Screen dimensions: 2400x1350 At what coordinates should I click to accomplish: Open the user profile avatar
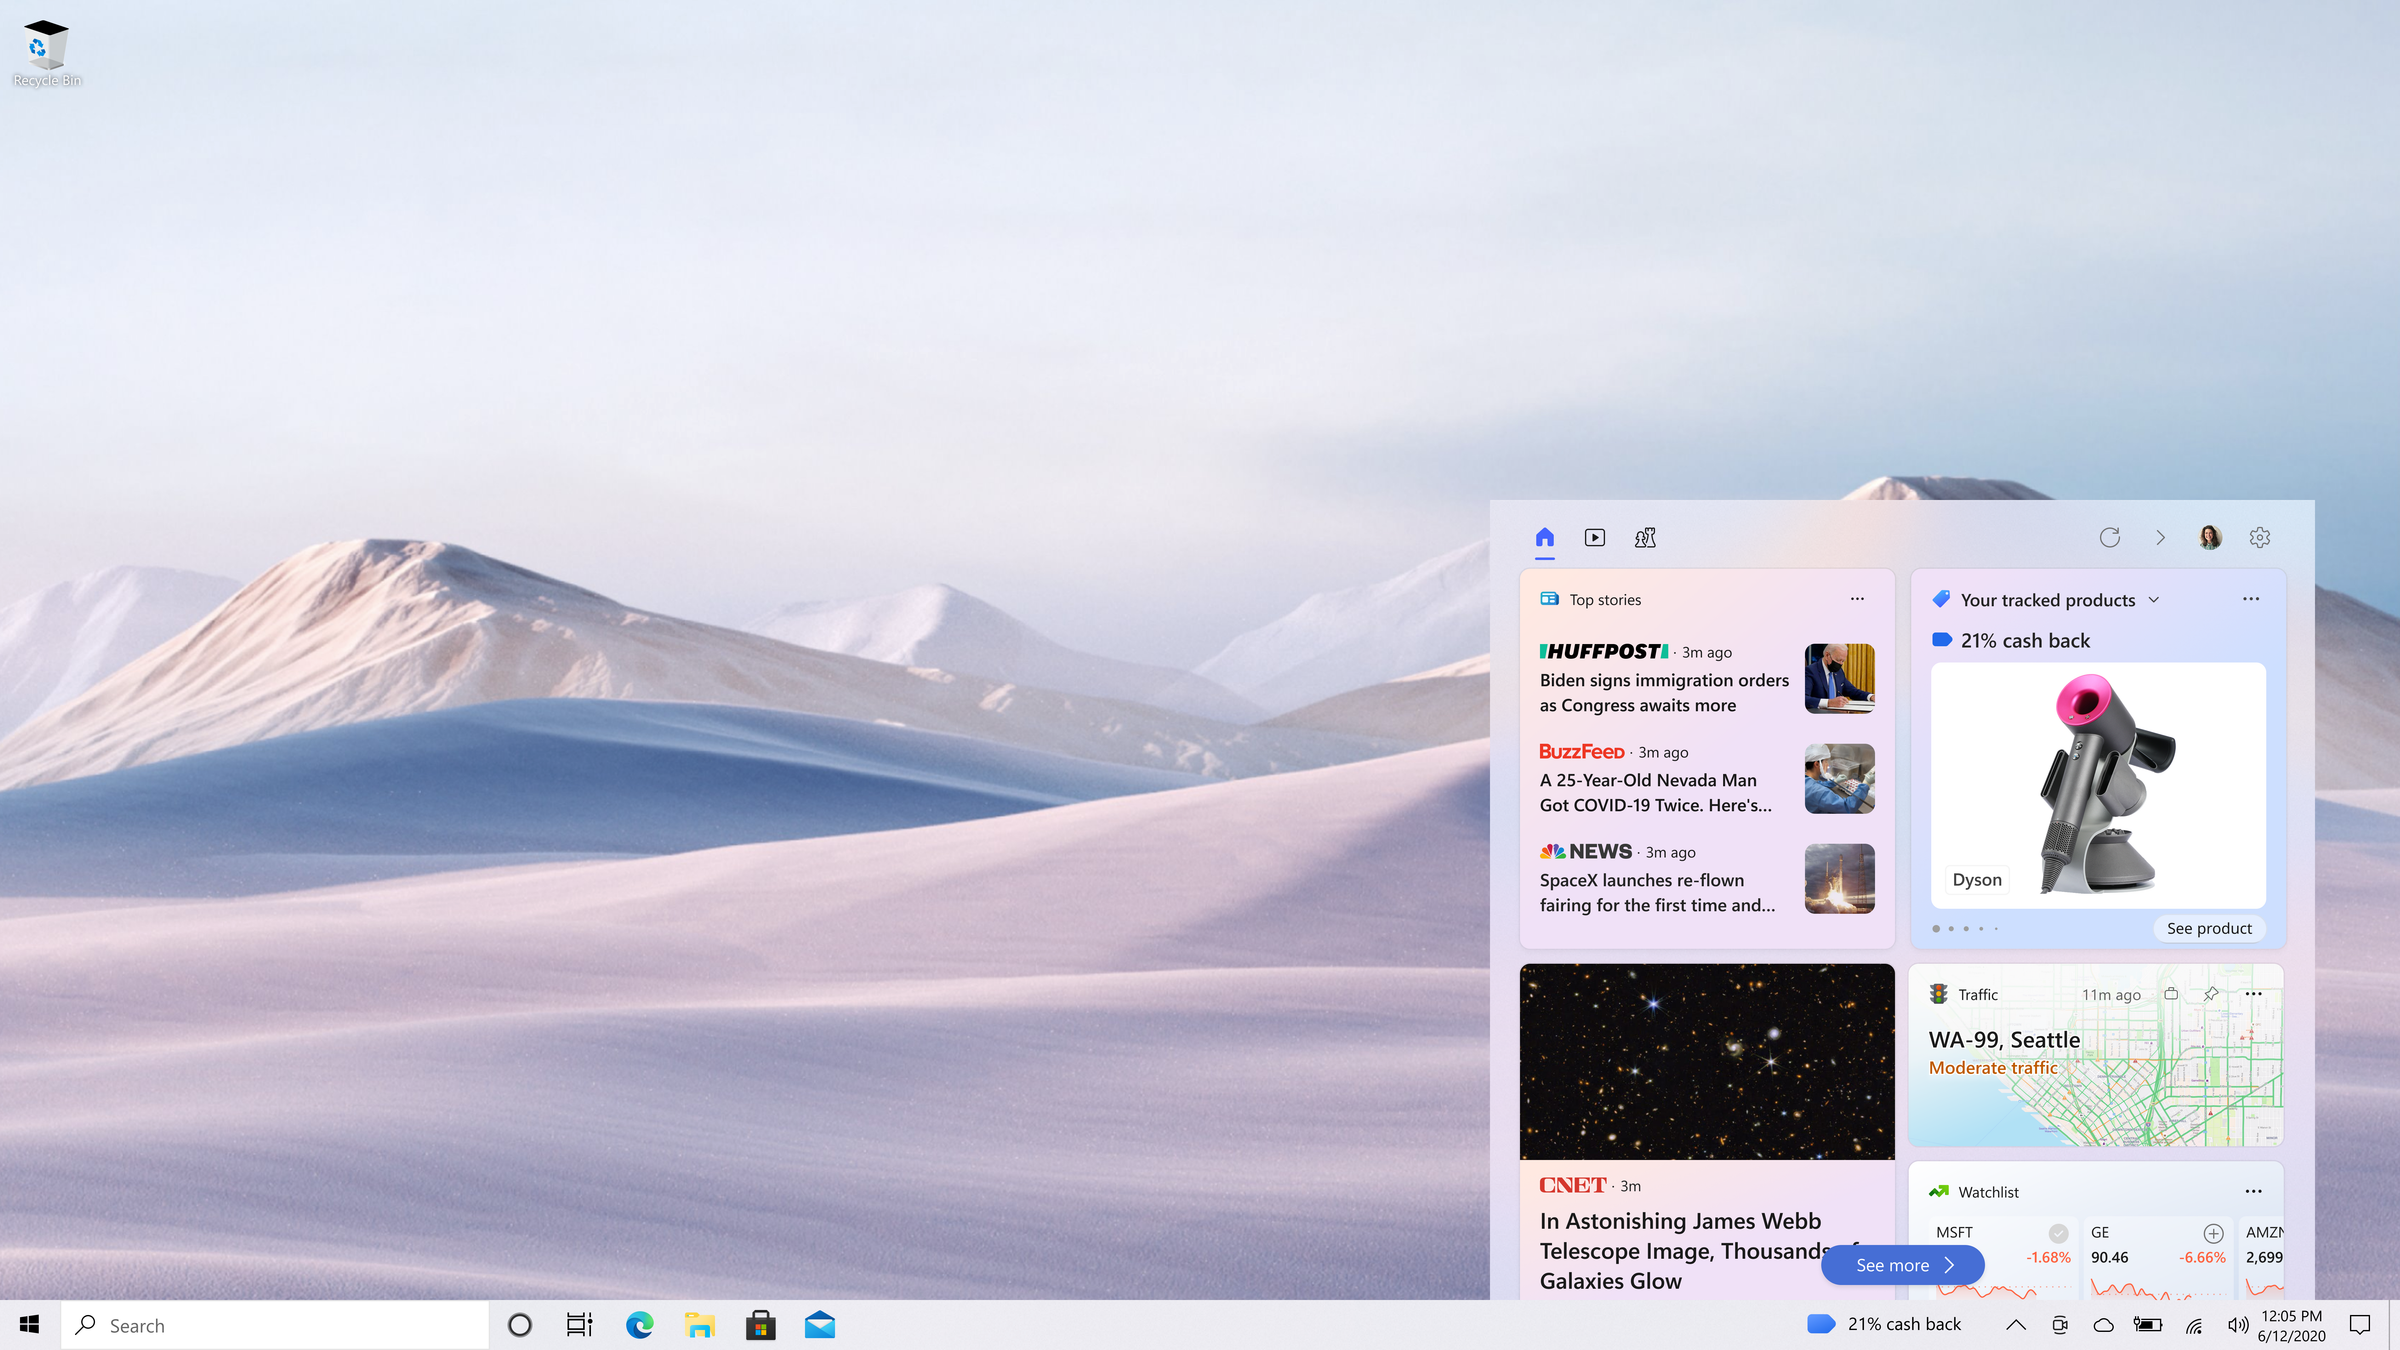pyautogui.click(x=2210, y=537)
